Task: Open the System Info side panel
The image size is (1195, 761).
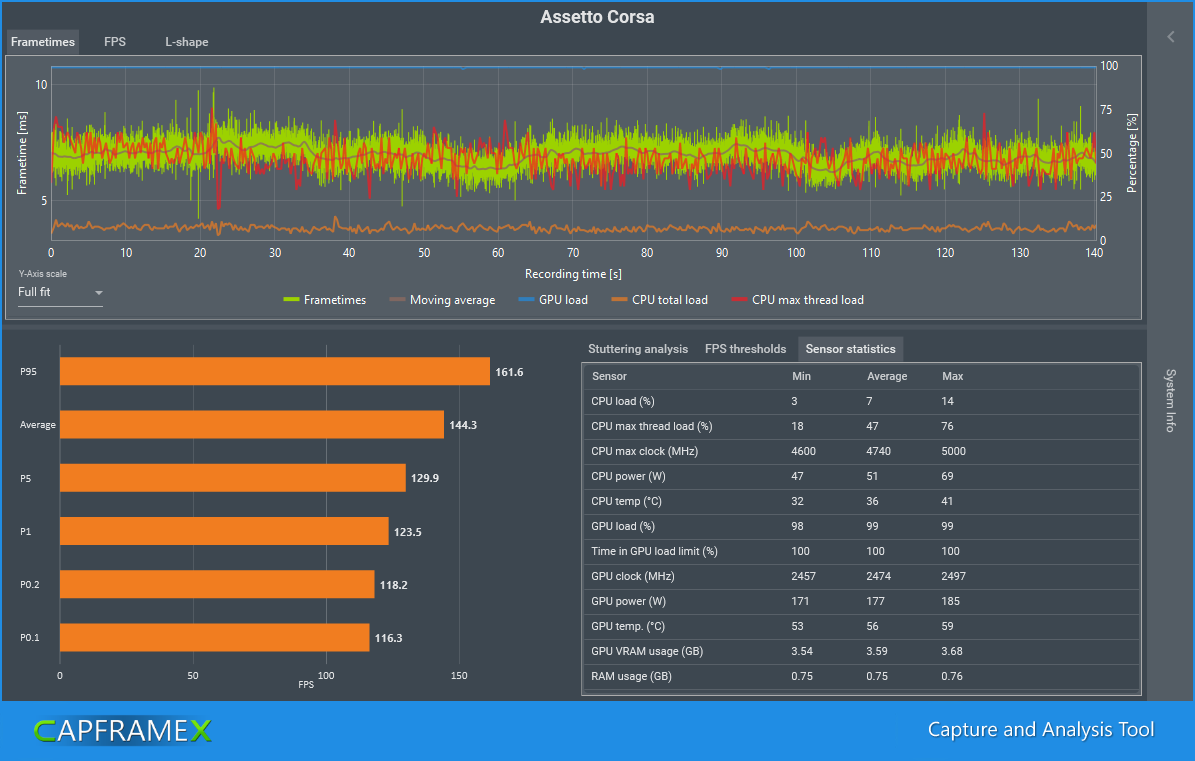Action: [x=1171, y=400]
